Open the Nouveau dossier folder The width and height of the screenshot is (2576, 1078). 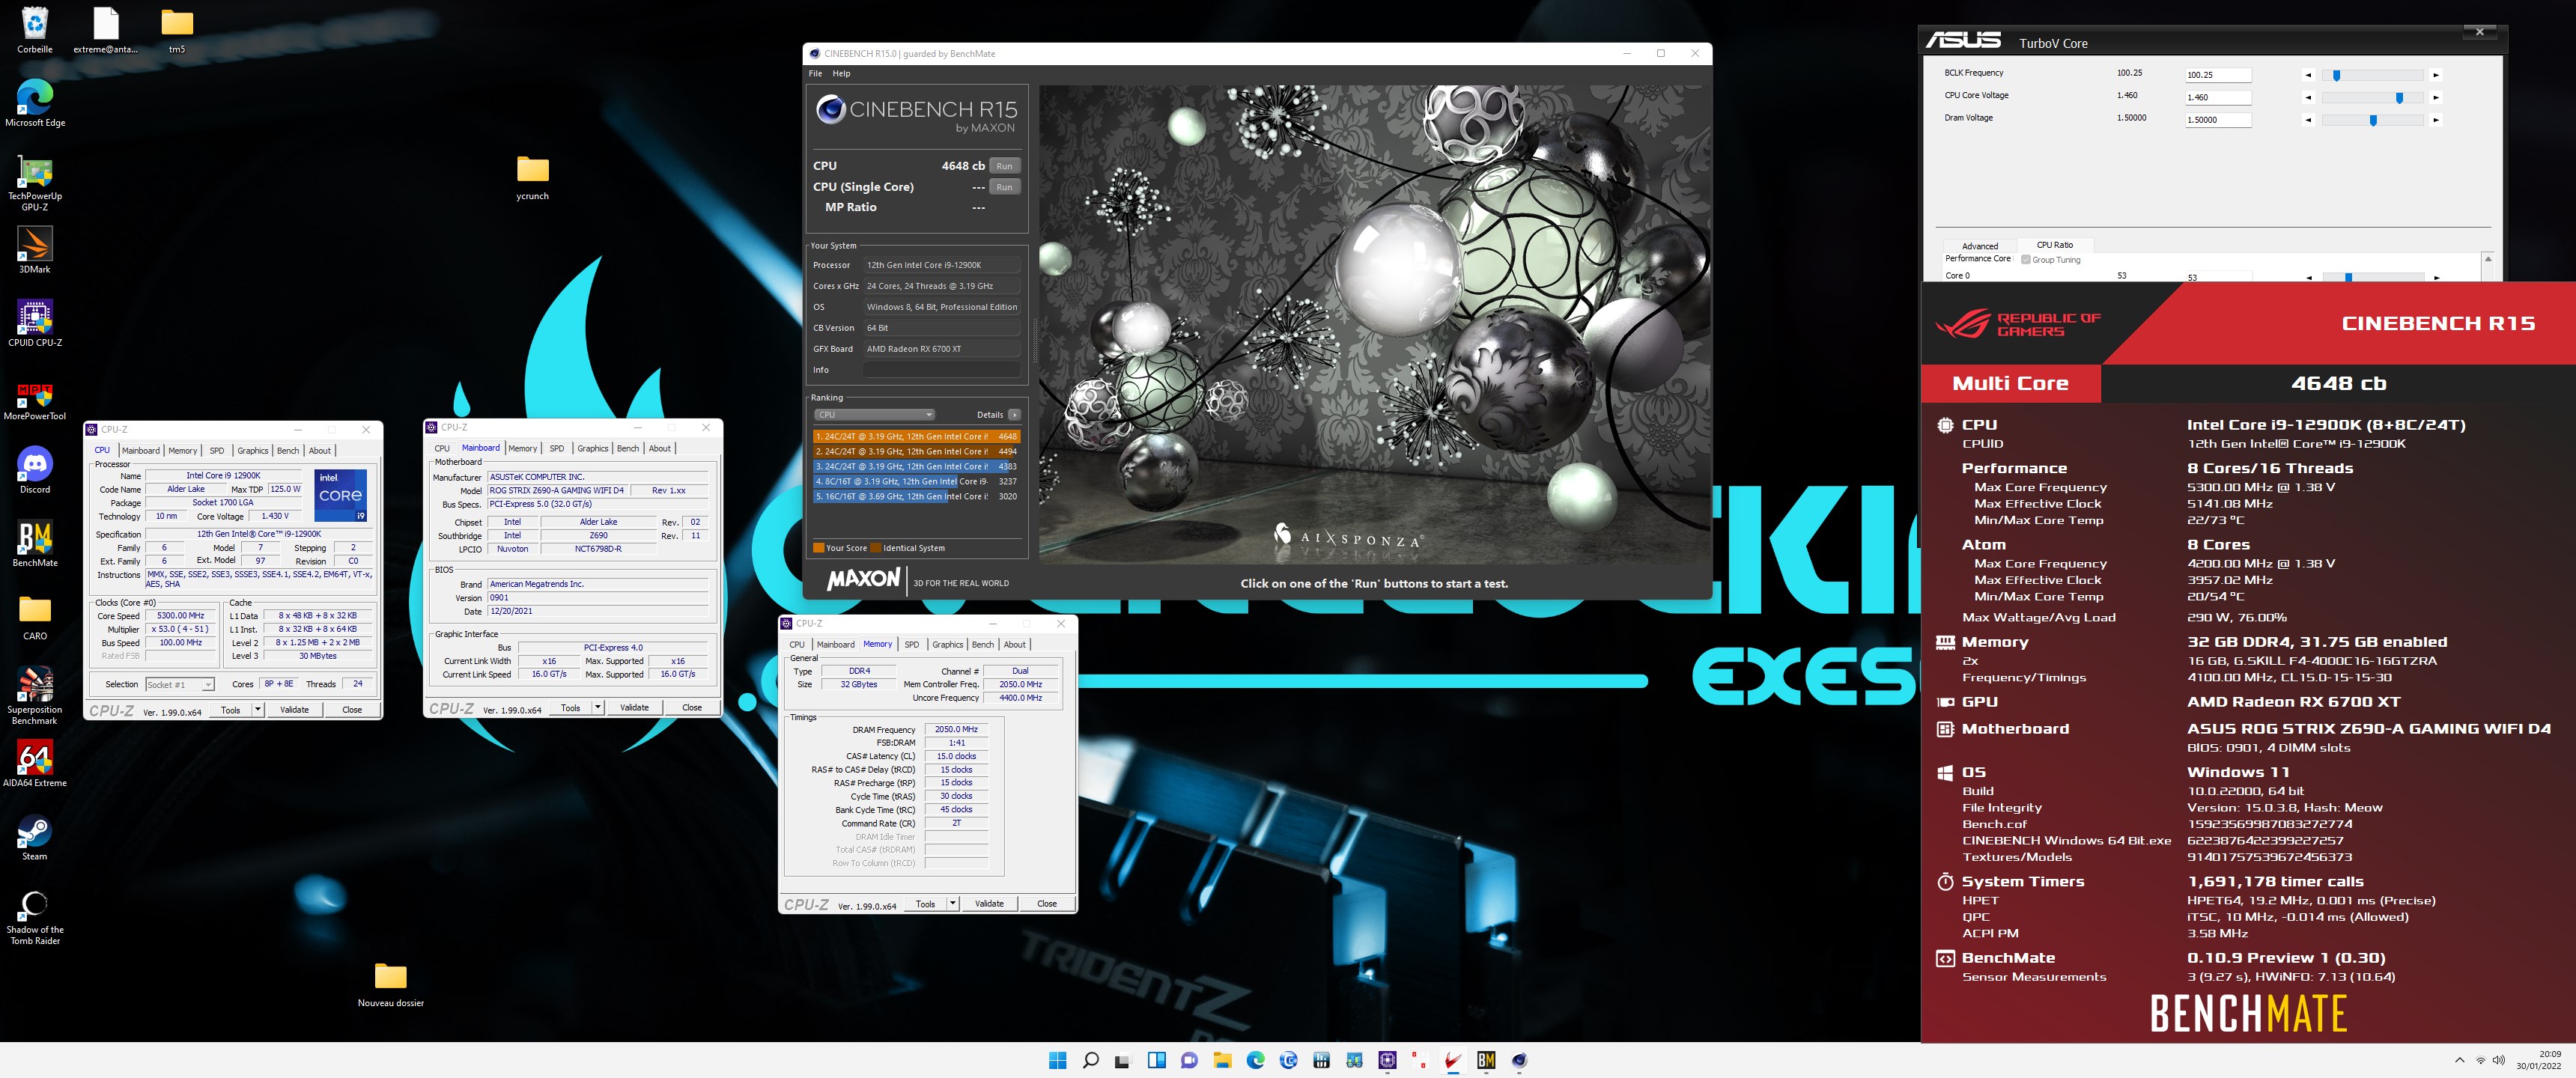point(391,984)
